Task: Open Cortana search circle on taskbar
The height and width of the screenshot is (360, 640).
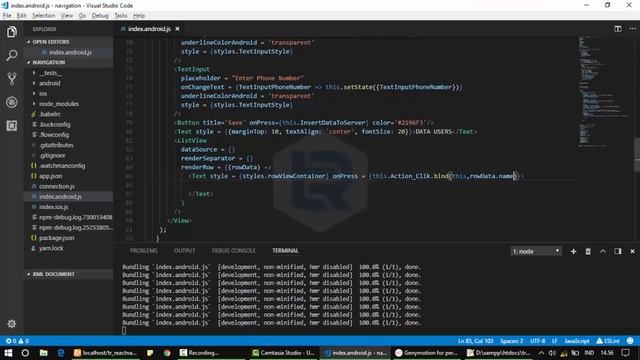Action: pyautogui.click(x=25, y=353)
